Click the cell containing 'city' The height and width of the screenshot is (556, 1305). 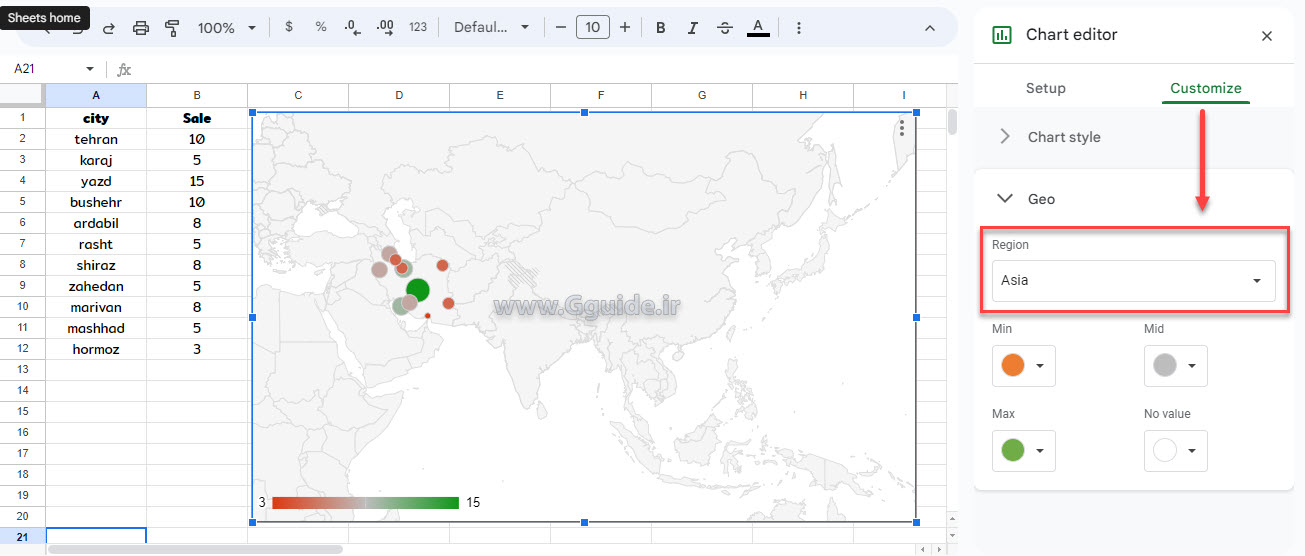[x=96, y=118]
